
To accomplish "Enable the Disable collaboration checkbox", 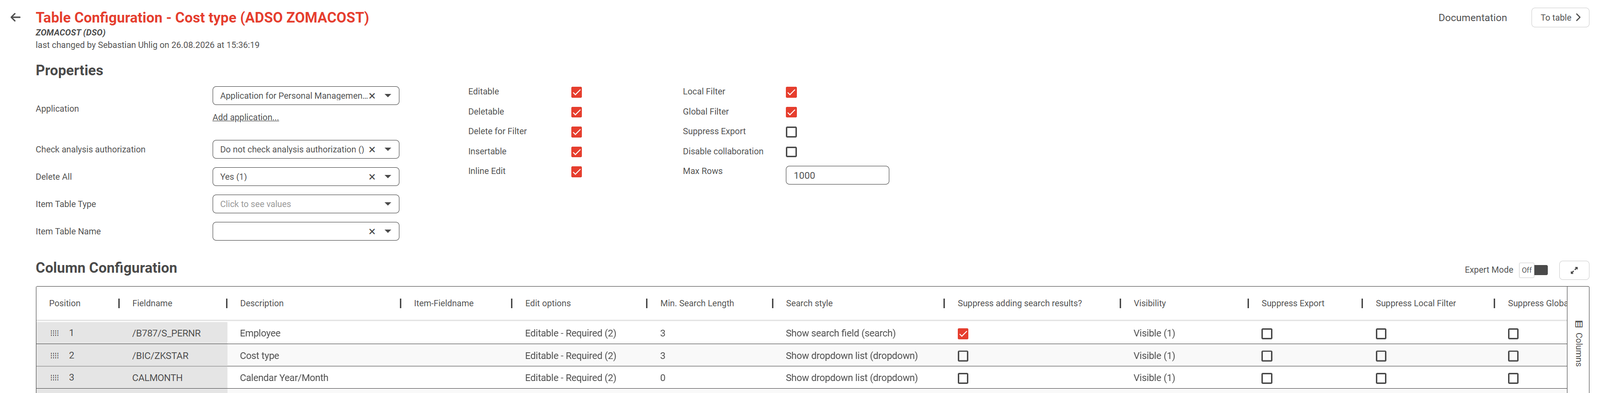I will [x=791, y=152].
